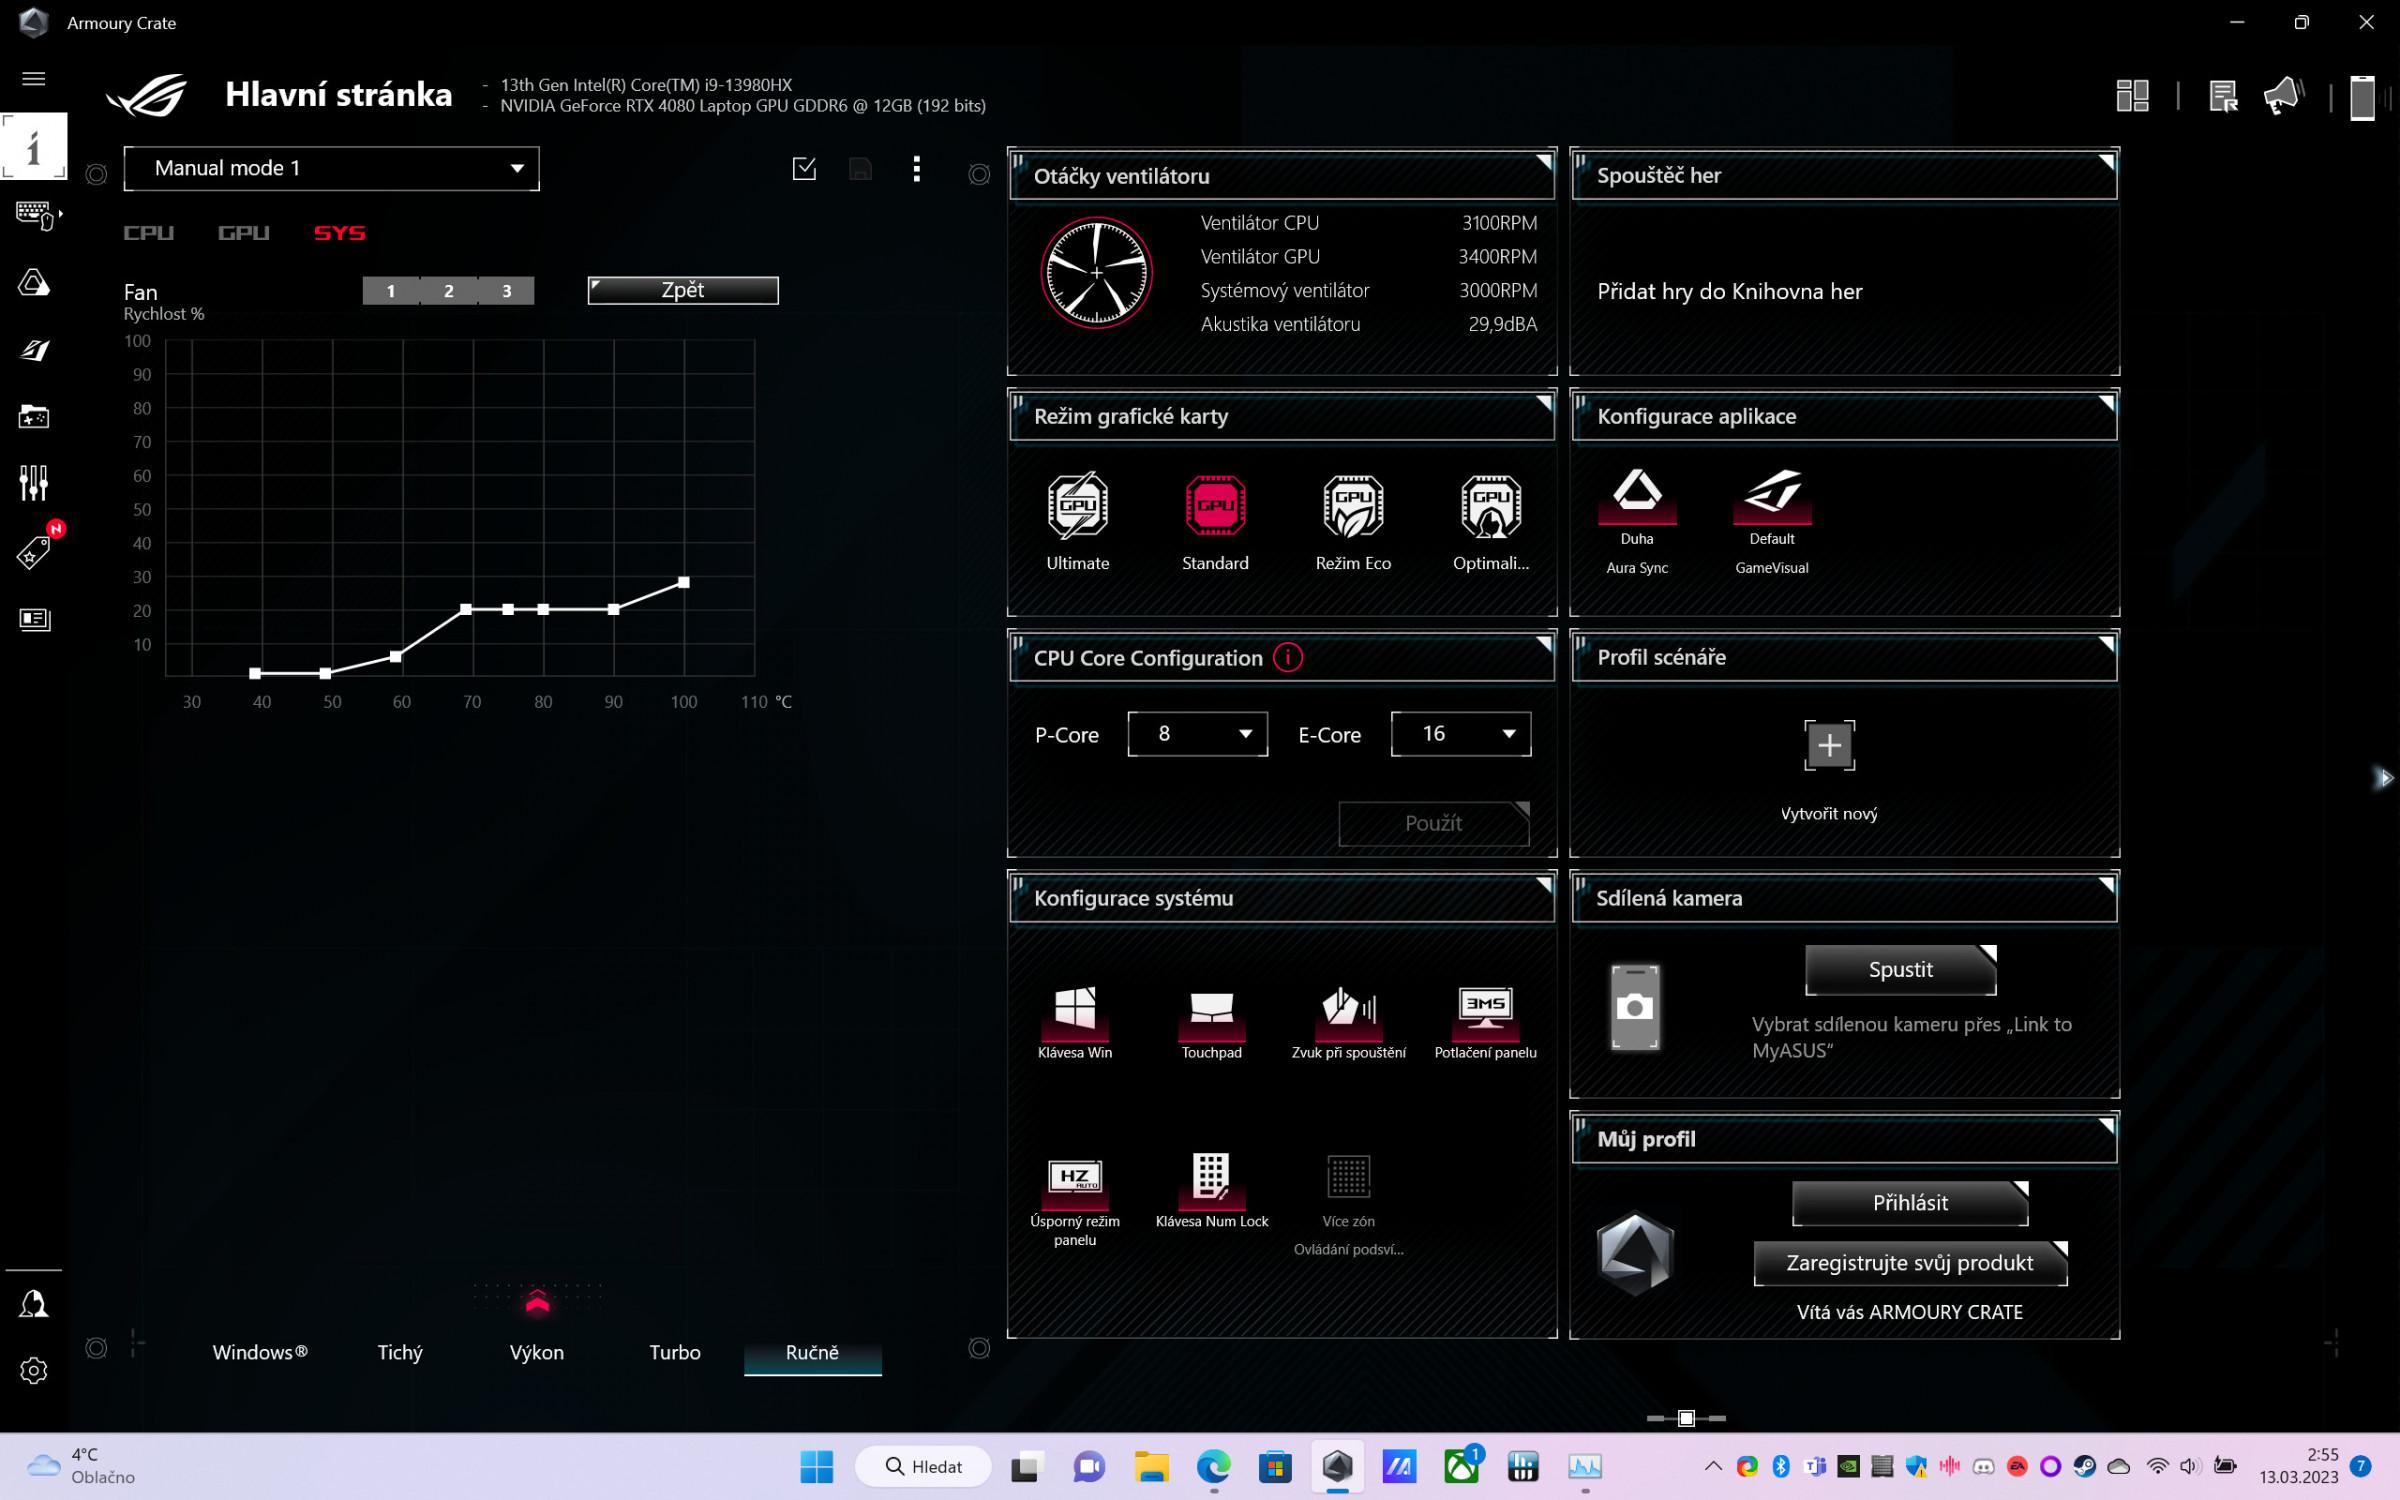
Task: Open the Scenario Profiles sliders sidebar icon
Action: coord(34,482)
